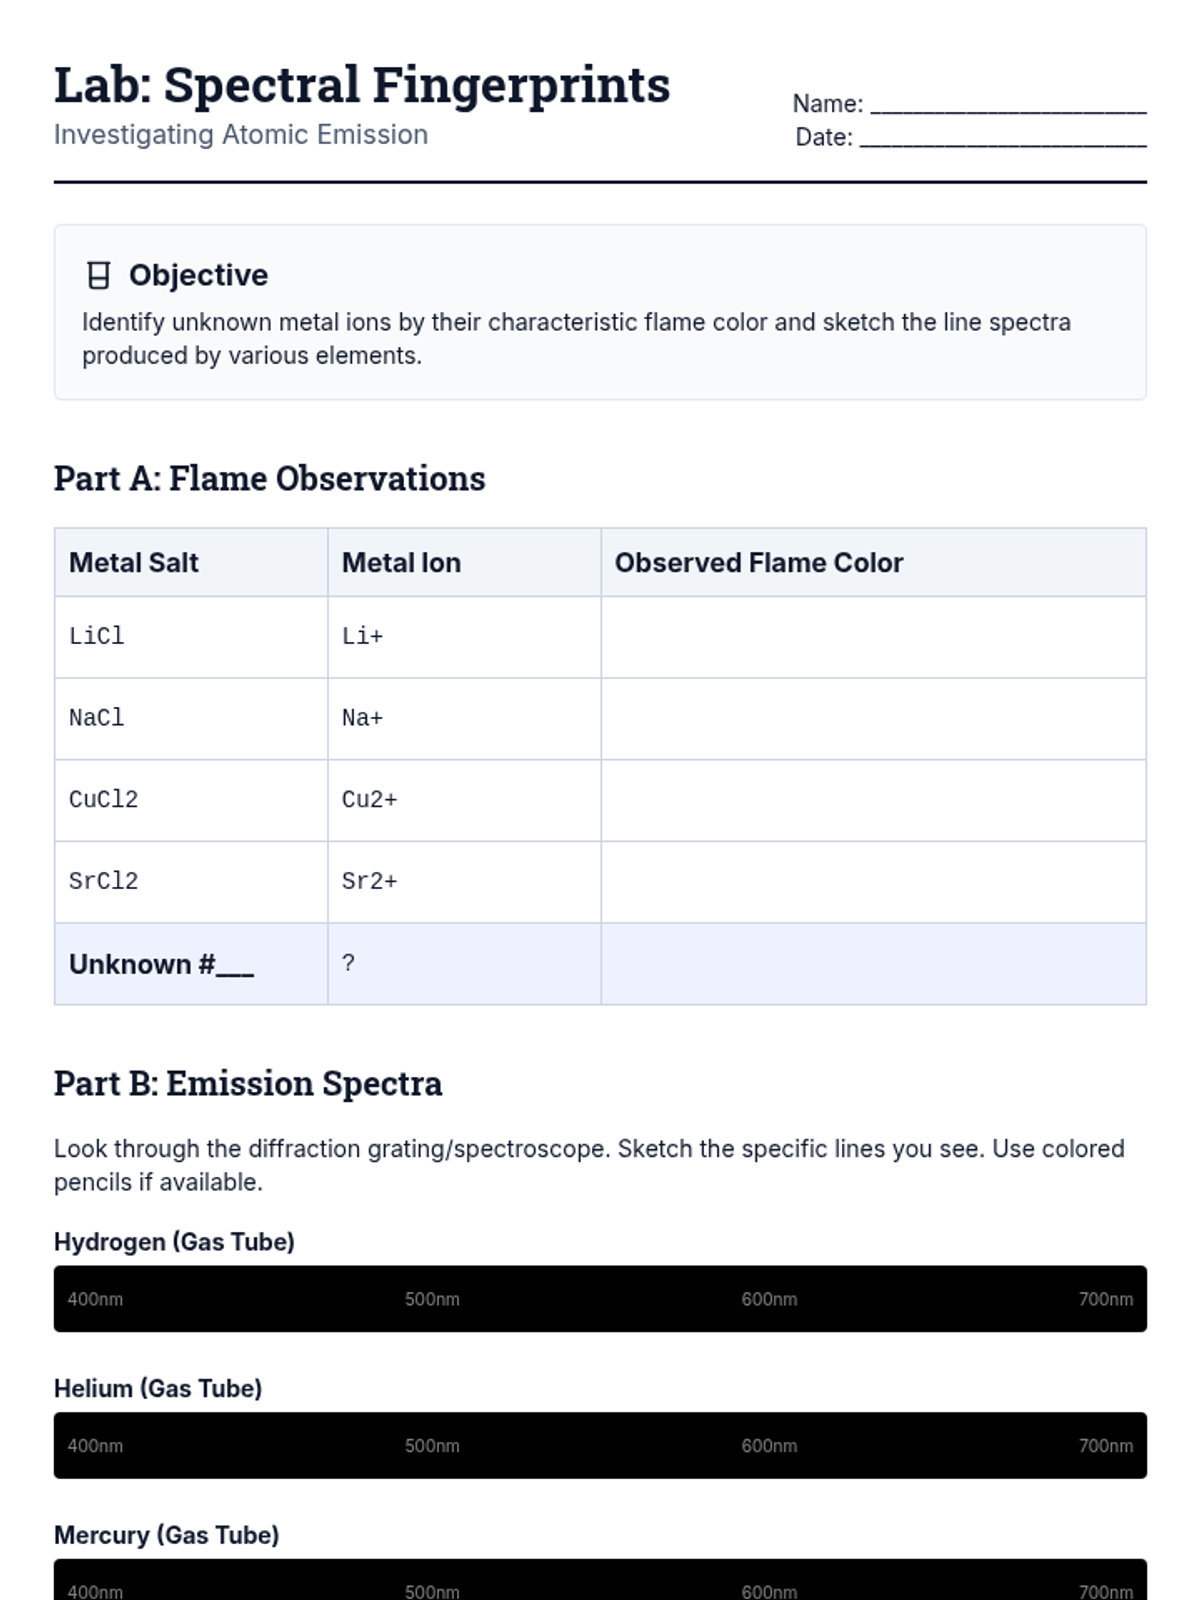Click the flame color cell for CuCl2
Viewport: 1200px width, 1600px height.
(873, 800)
